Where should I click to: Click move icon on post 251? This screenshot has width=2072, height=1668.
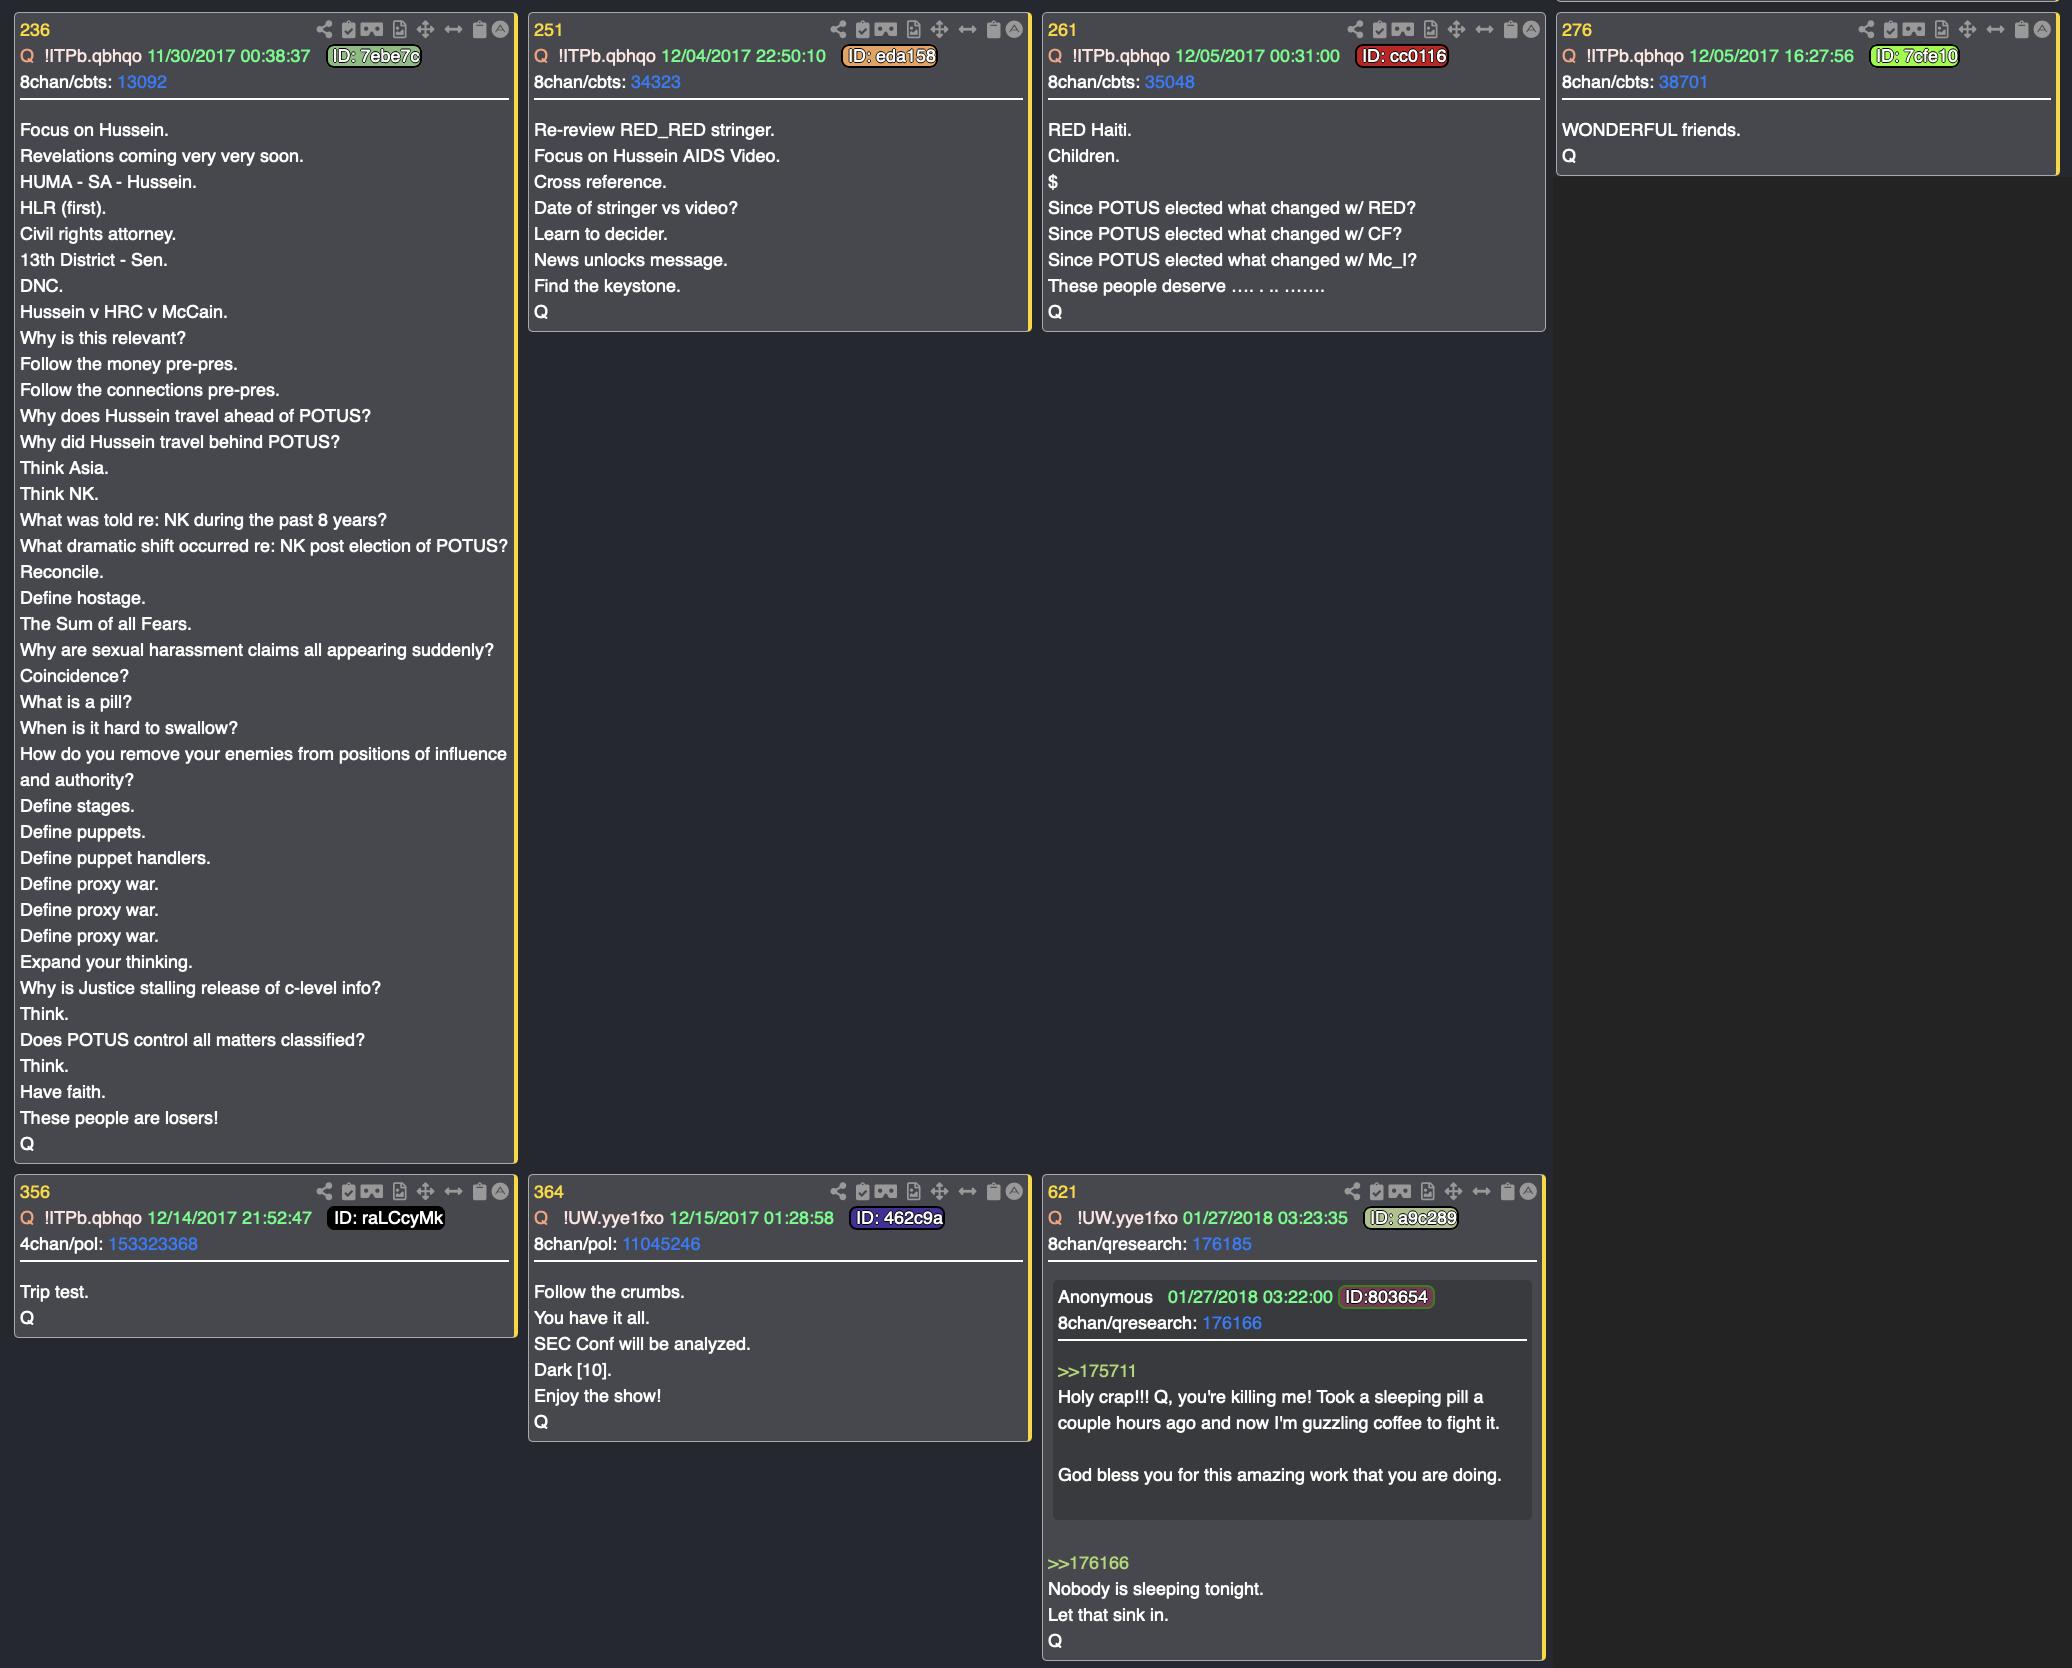(x=940, y=29)
